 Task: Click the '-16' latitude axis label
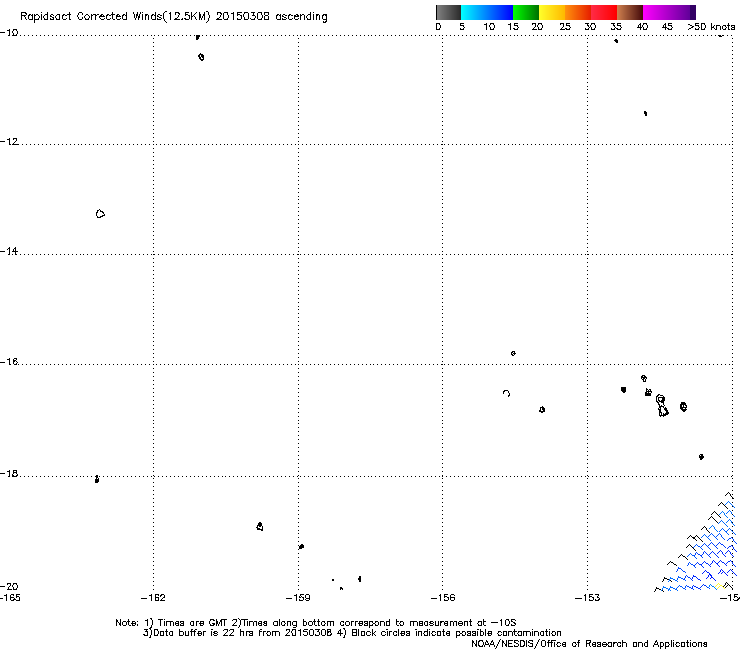click(9, 362)
